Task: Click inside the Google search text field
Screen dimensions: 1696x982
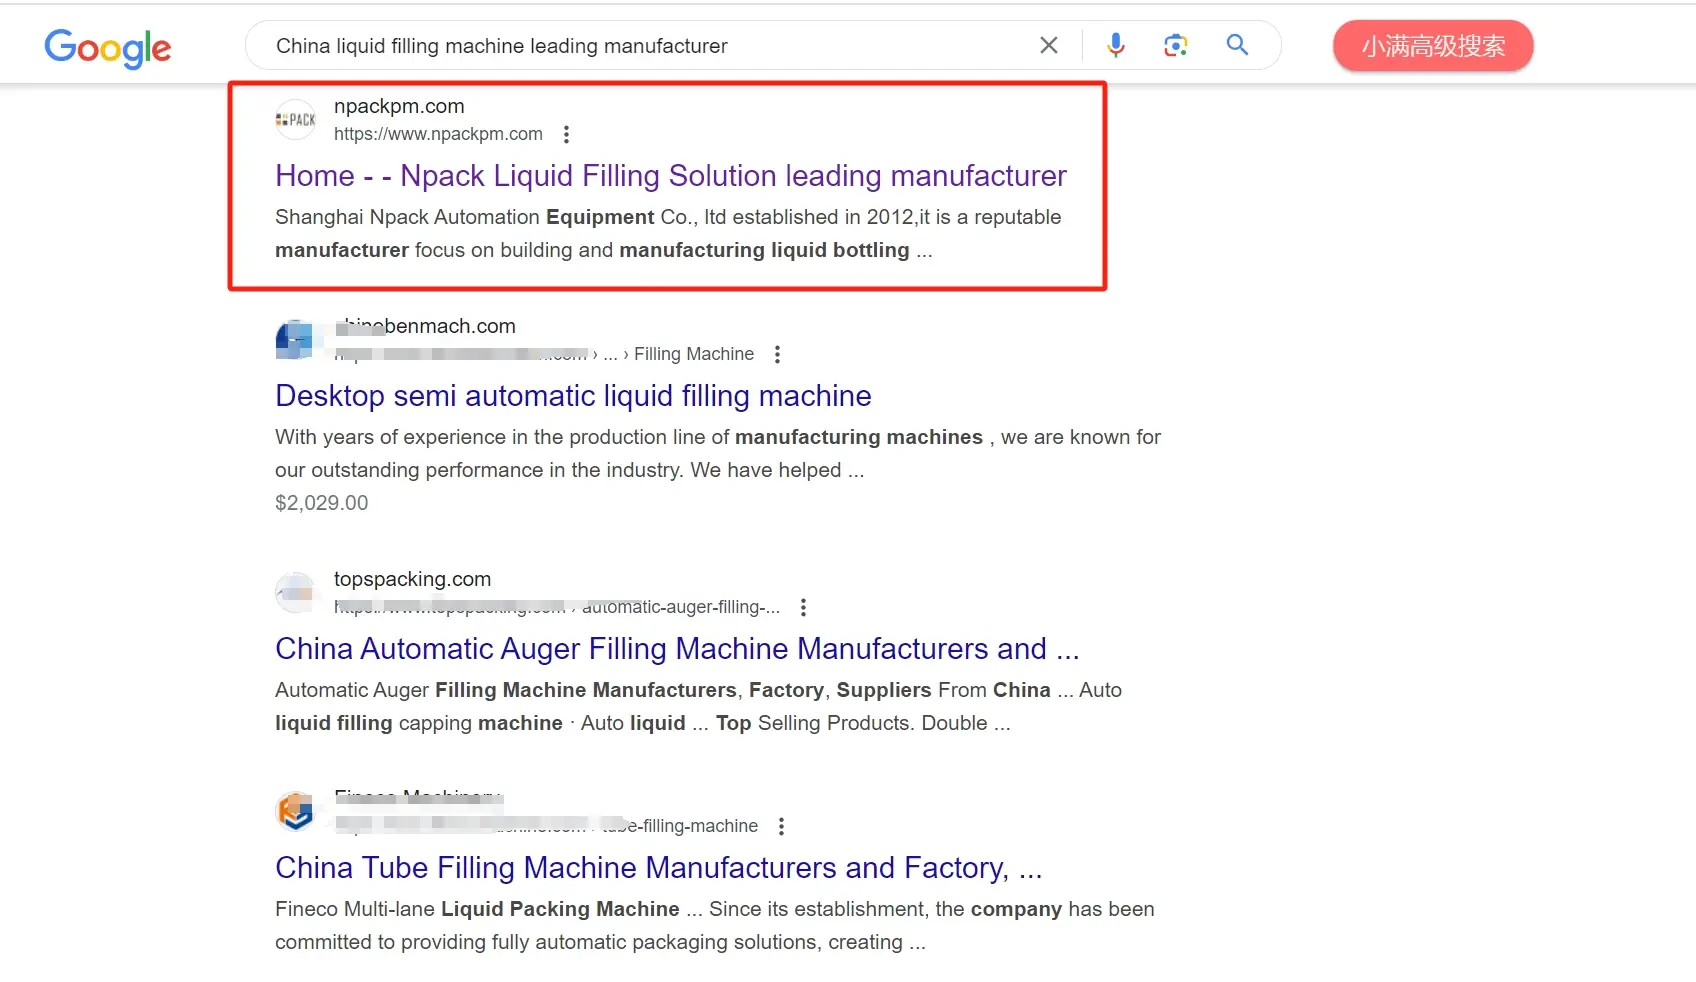Action: [x=640, y=46]
